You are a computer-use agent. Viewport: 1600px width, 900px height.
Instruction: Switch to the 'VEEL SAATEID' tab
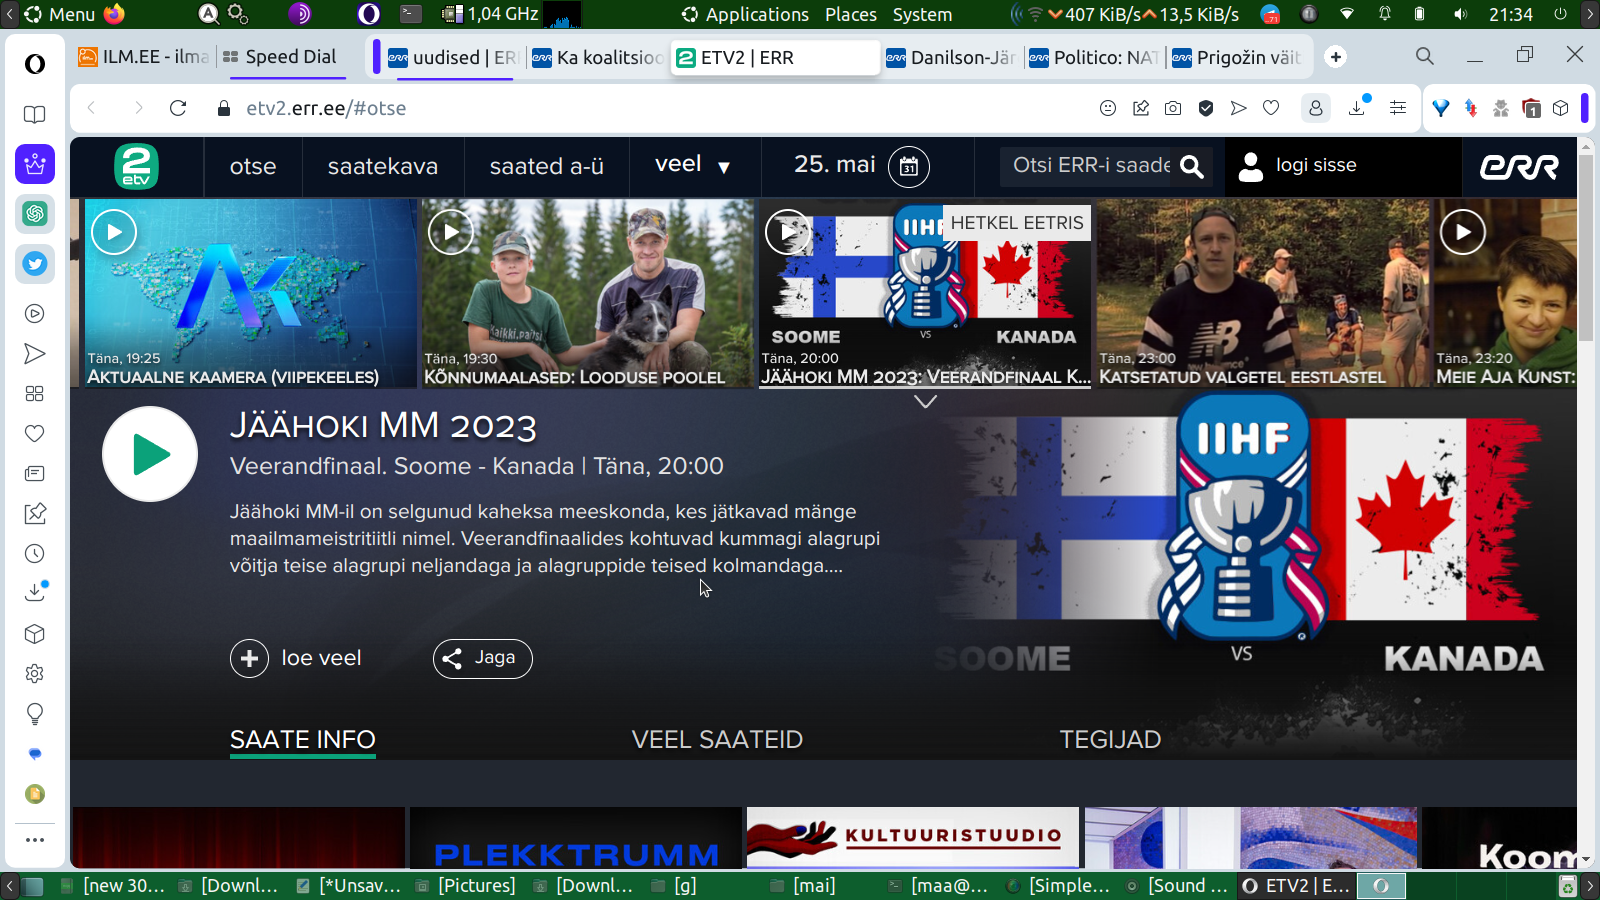coord(717,740)
